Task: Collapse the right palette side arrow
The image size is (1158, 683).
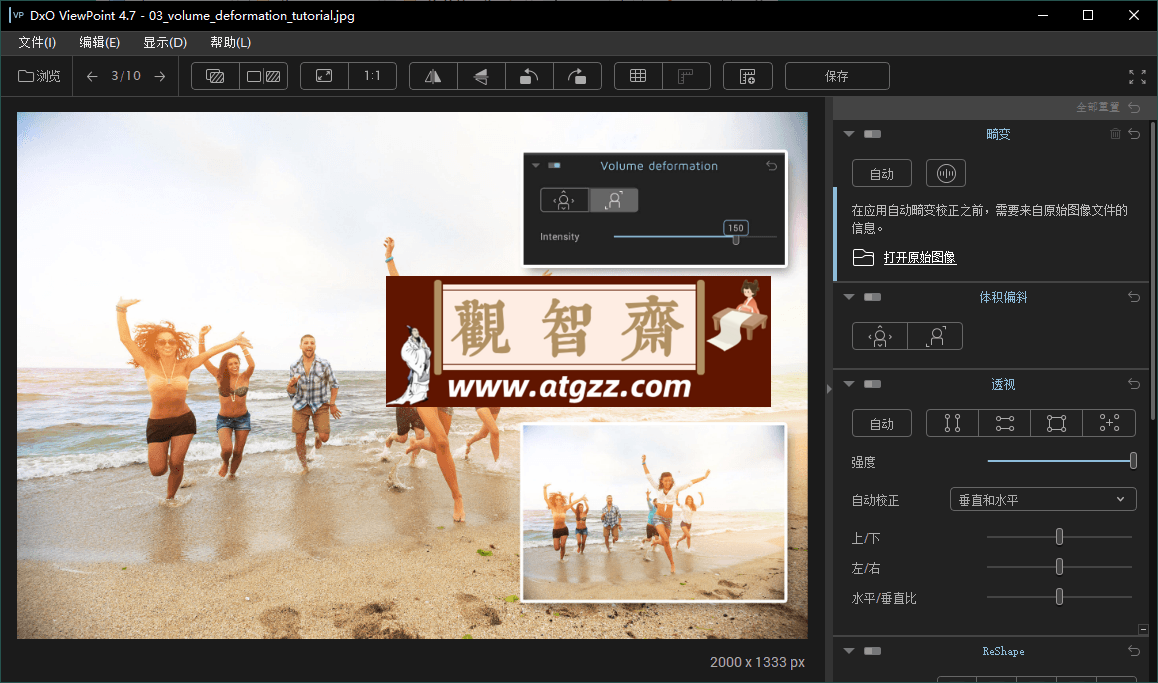Action: click(829, 388)
